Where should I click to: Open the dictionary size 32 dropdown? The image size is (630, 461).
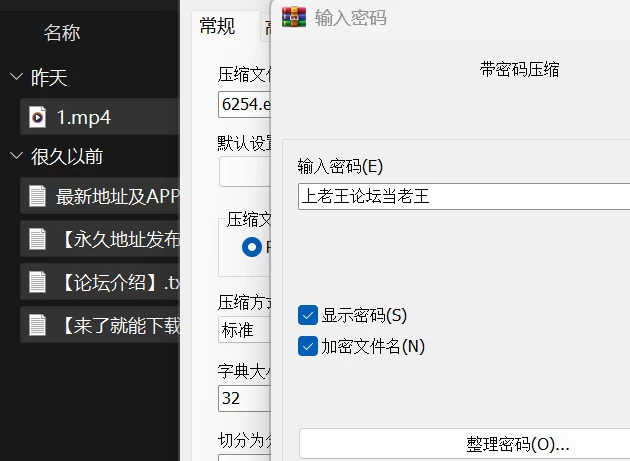coord(245,398)
